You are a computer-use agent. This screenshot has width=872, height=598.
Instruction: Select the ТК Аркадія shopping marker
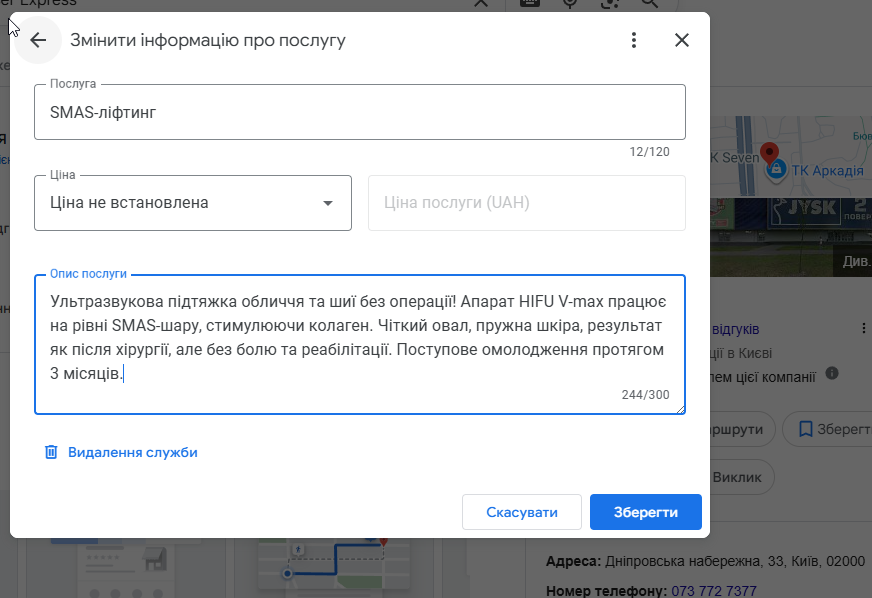(x=776, y=170)
